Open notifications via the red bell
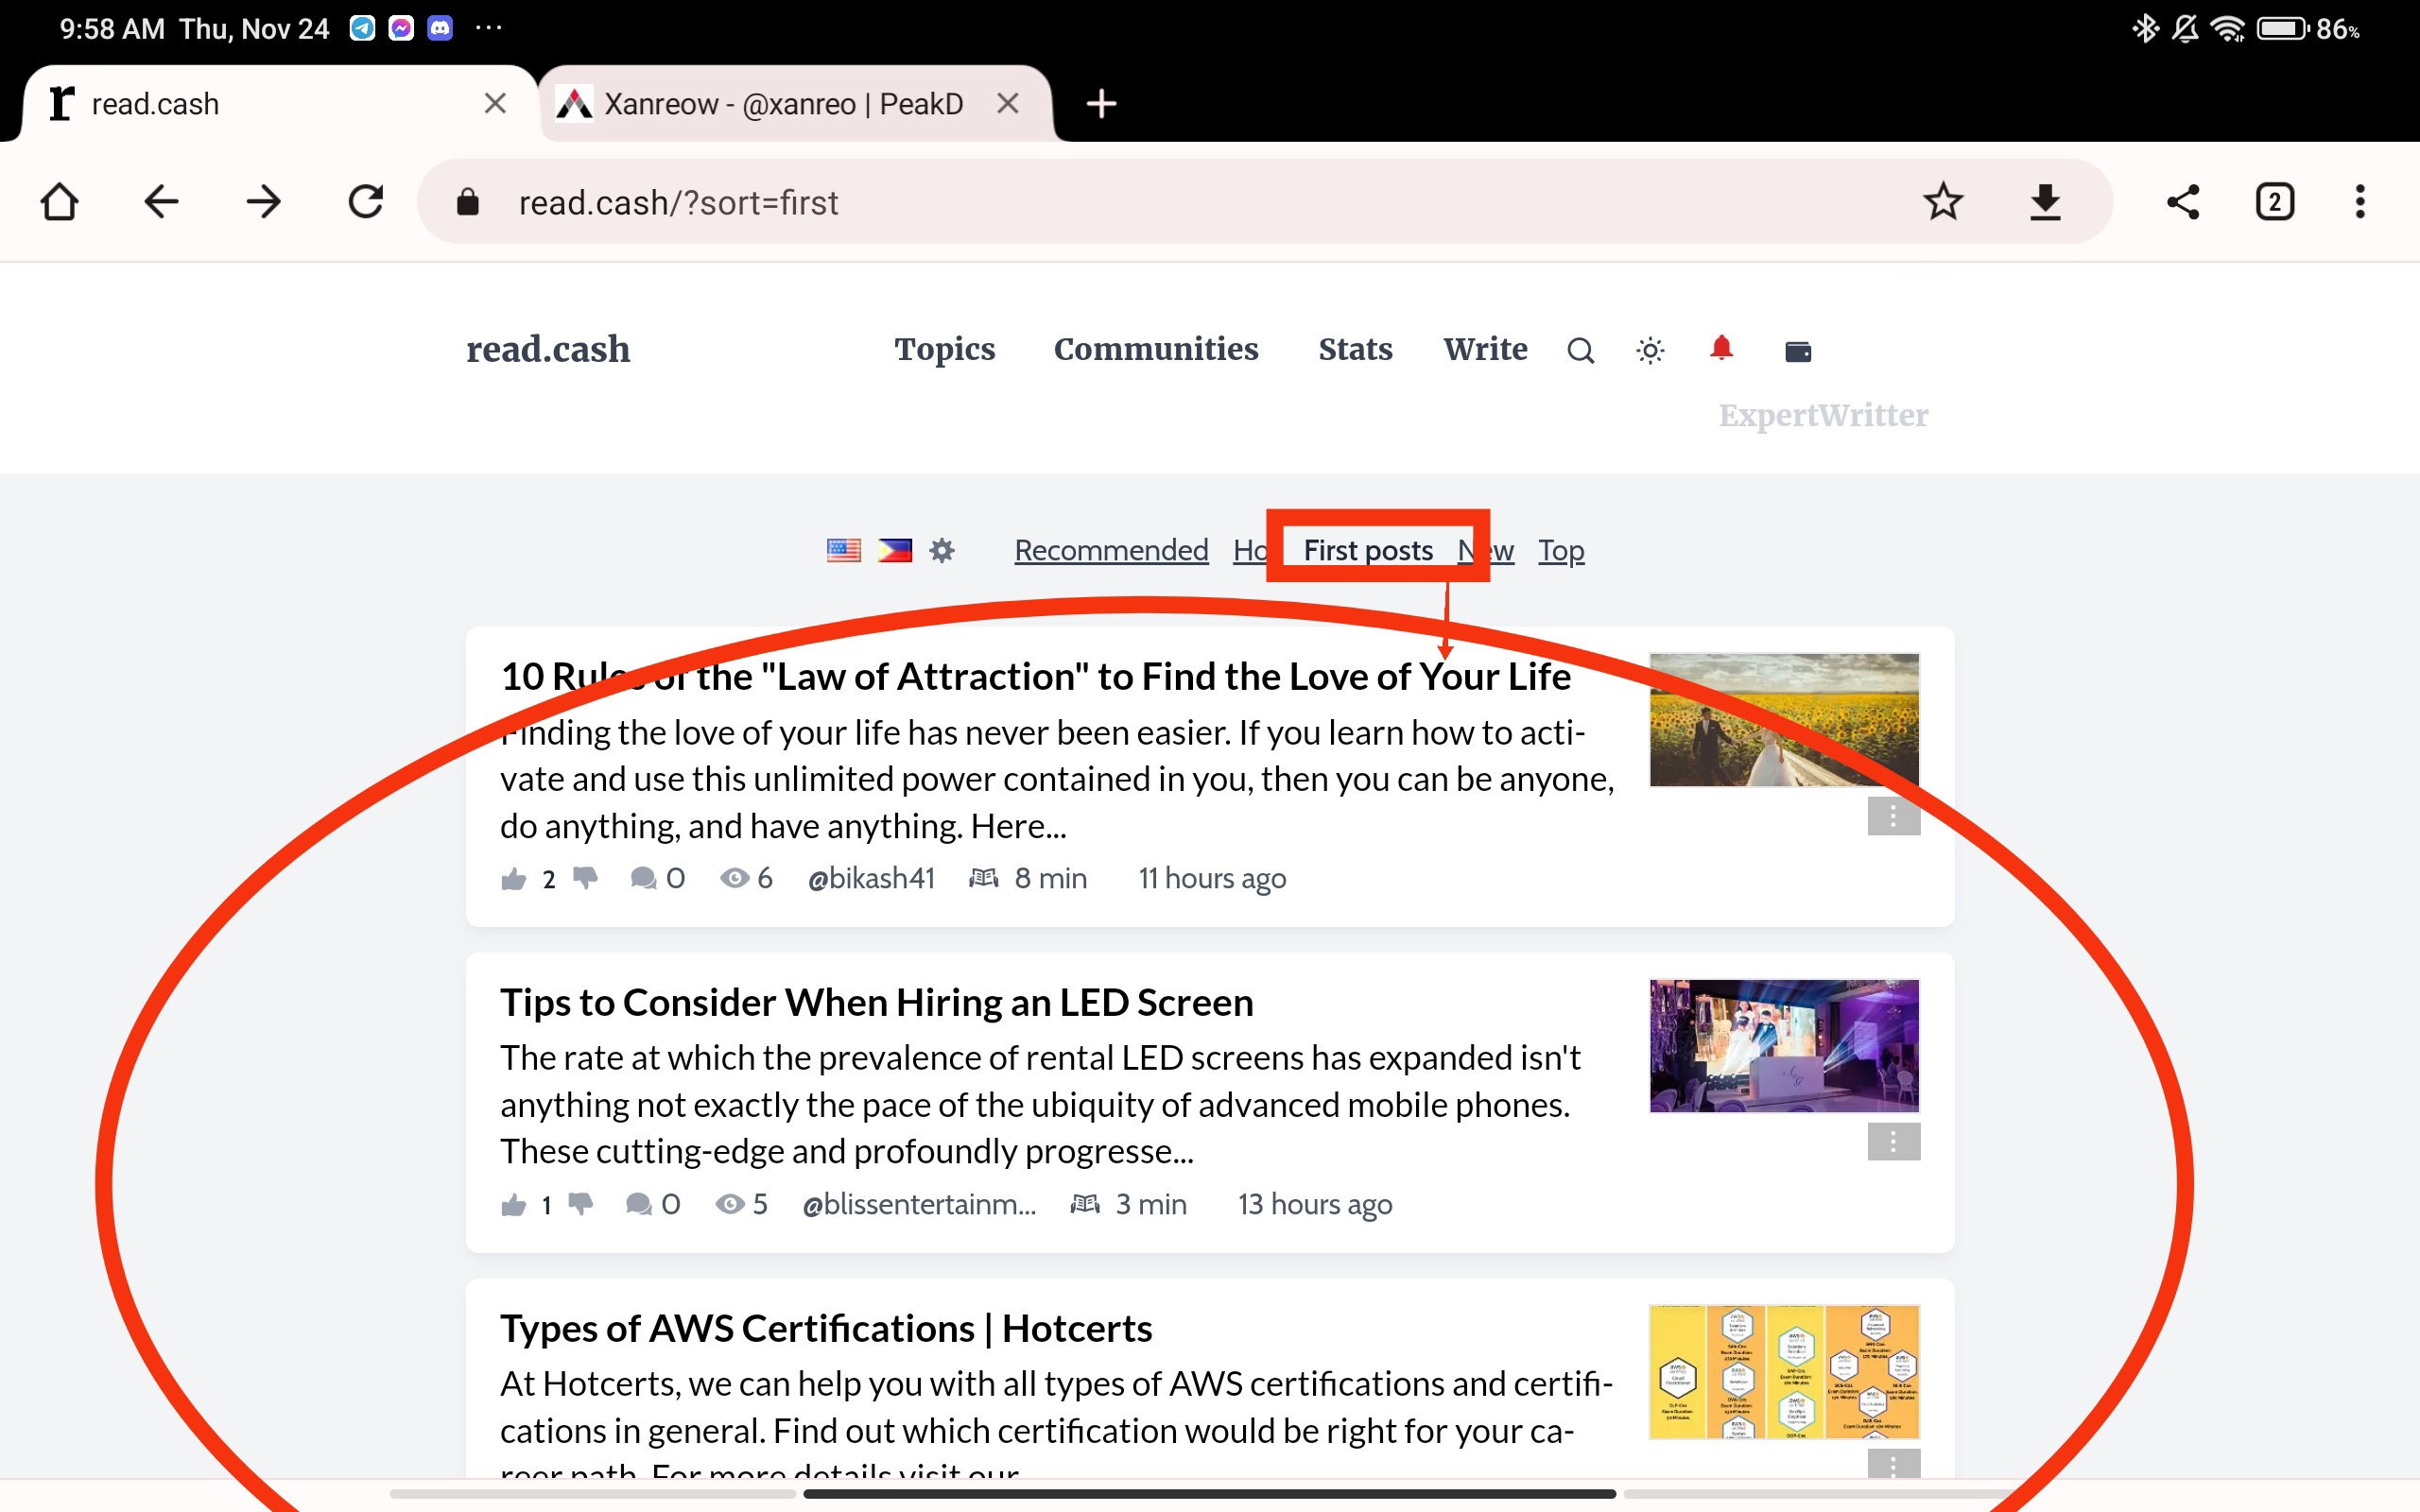The width and height of the screenshot is (2420, 1512). coord(1721,348)
